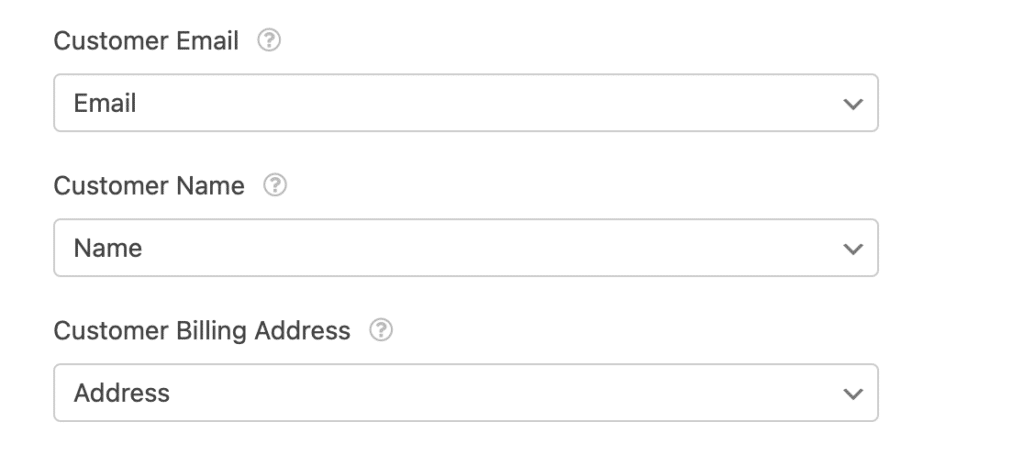Show help for the Customer Email setting

pyautogui.click(x=266, y=42)
